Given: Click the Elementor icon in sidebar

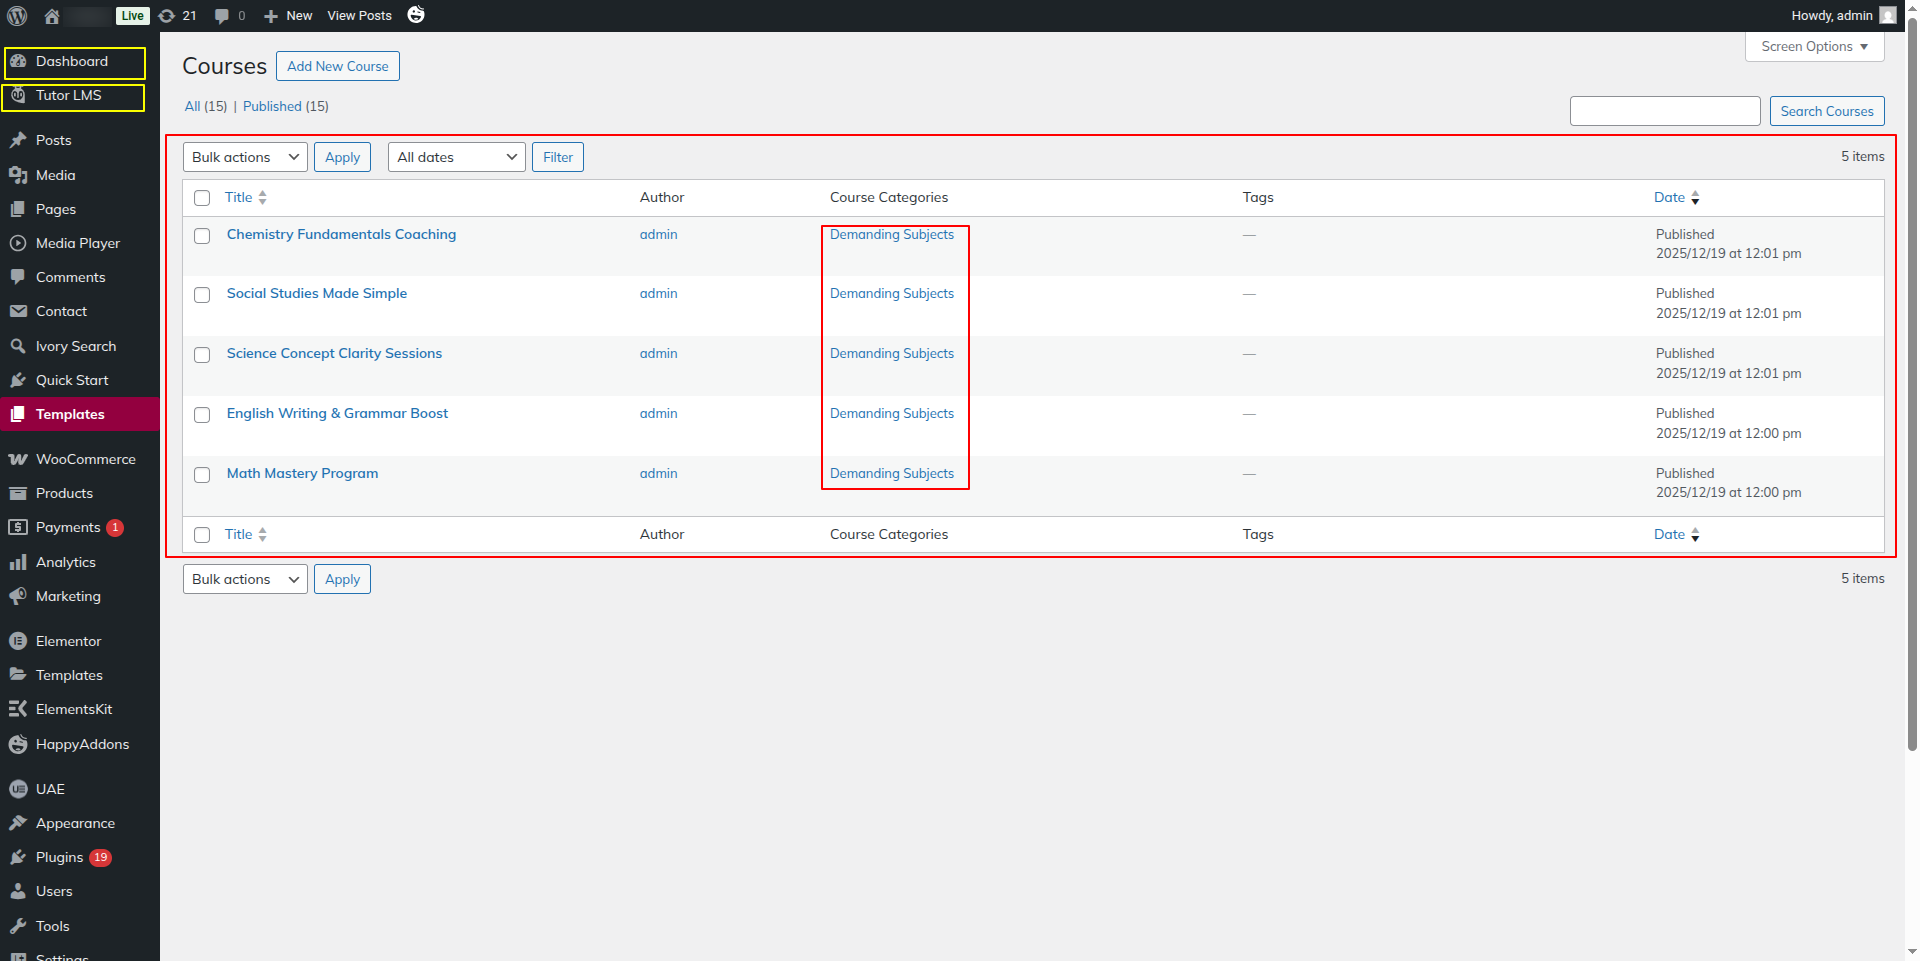Looking at the screenshot, I should (18, 641).
